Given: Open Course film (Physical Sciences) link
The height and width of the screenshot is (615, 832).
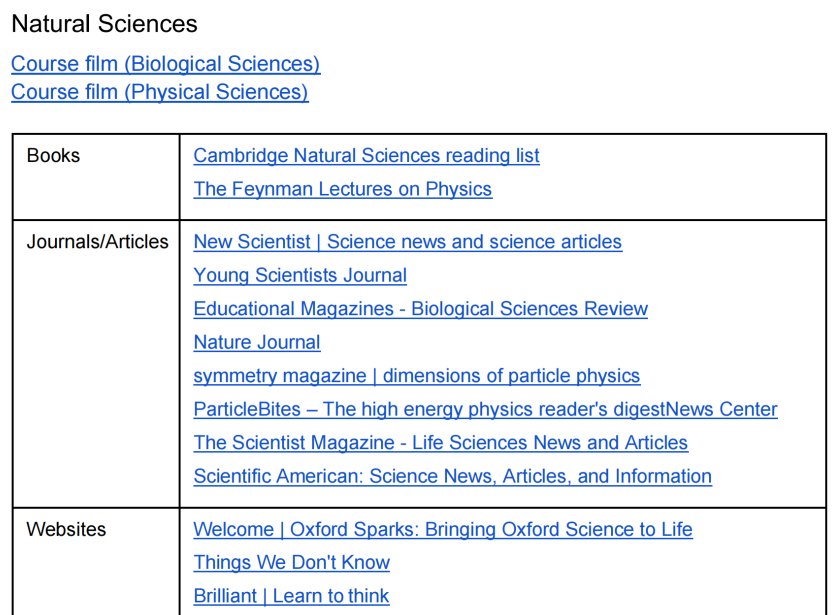Looking at the screenshot, I should coord(160,92).
